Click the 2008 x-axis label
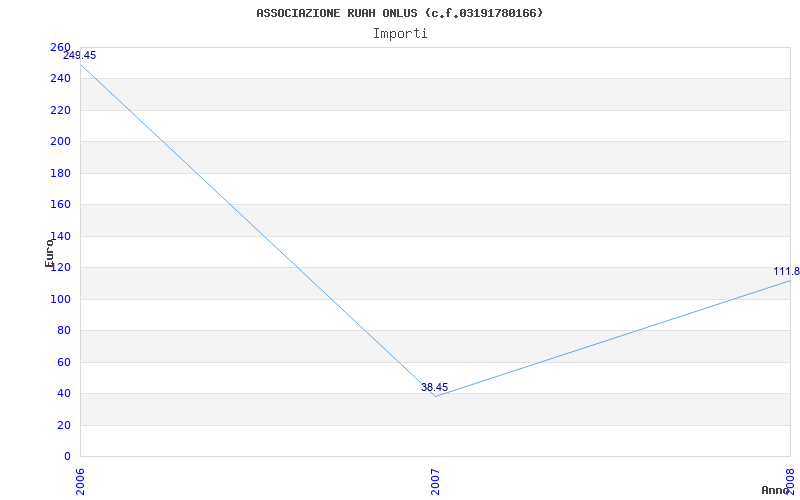 tap(791, 481)
